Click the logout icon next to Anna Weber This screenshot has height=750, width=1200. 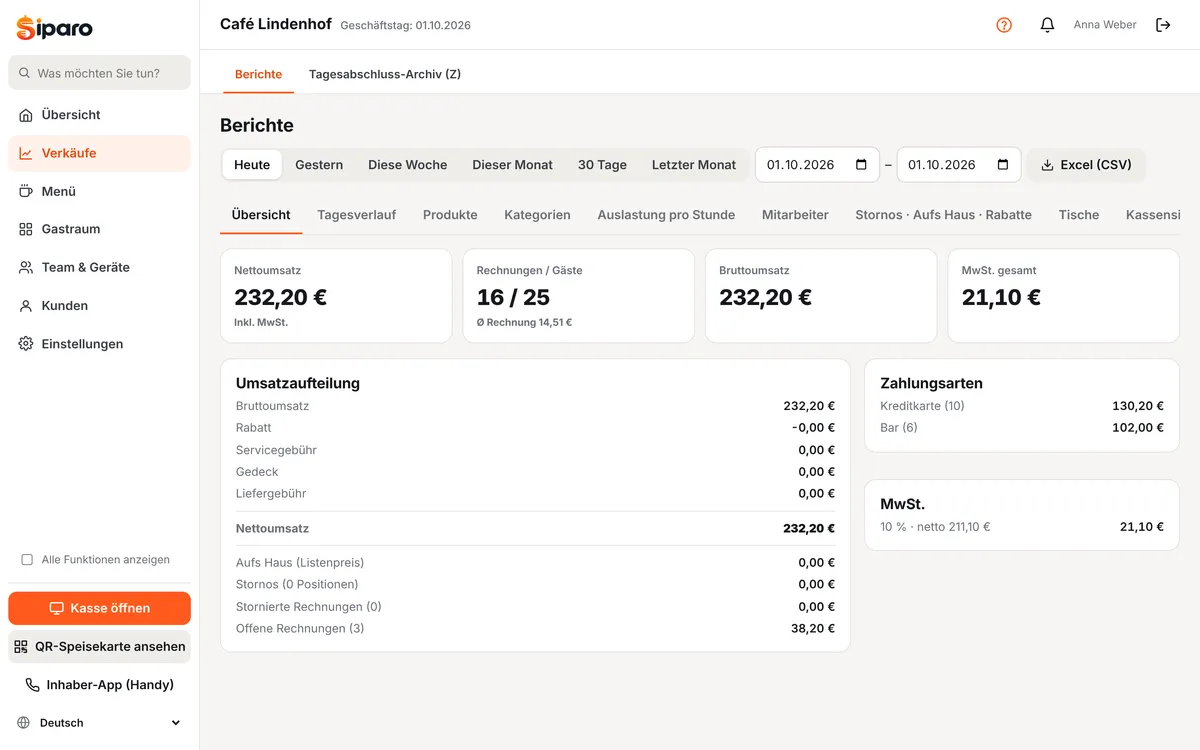[1163, 25]
